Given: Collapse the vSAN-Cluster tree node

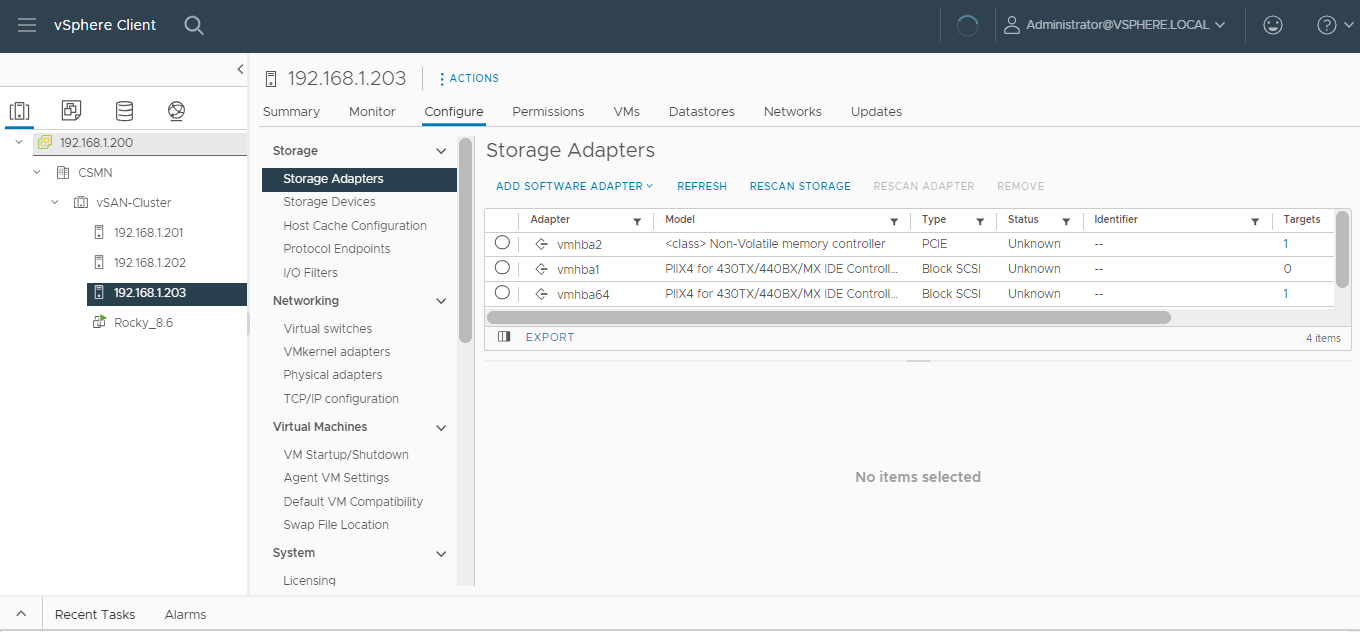Looking at the screenshot, I should 55,203.
